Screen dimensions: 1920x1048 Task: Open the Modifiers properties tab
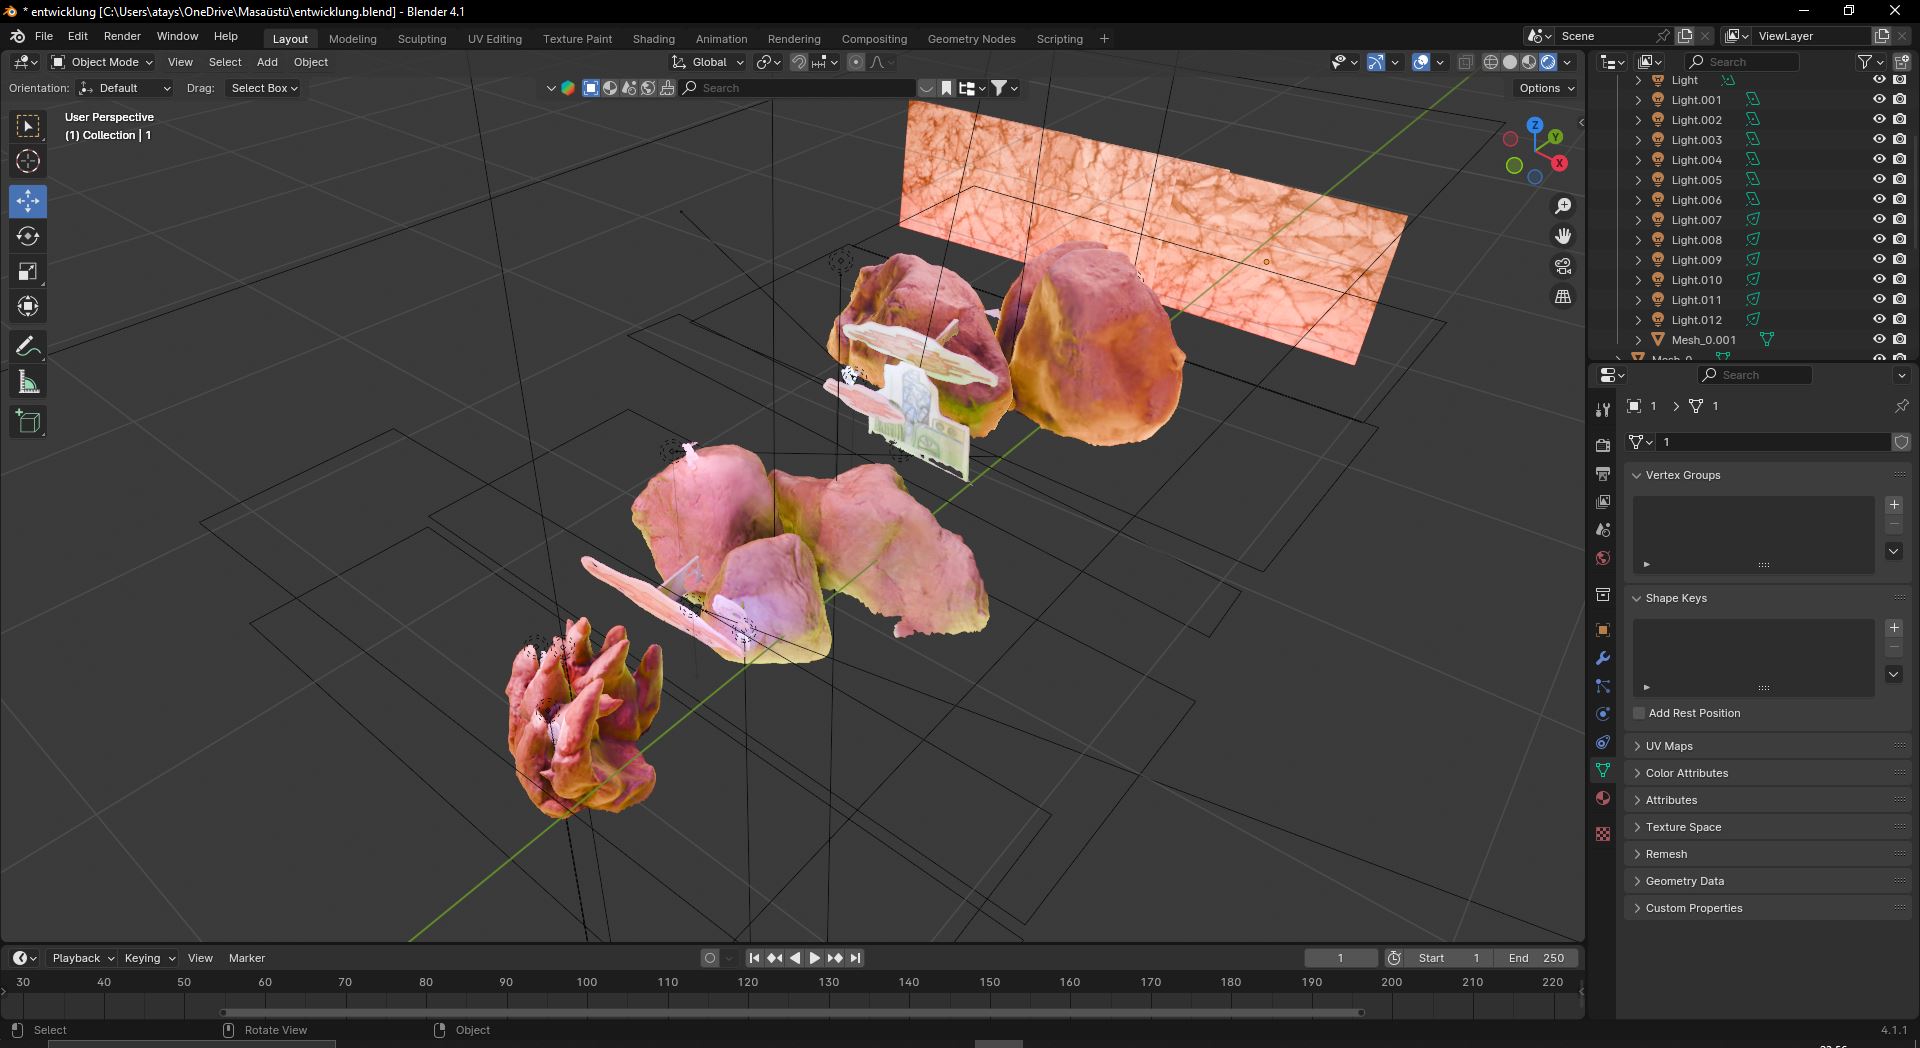point(1603,658)
